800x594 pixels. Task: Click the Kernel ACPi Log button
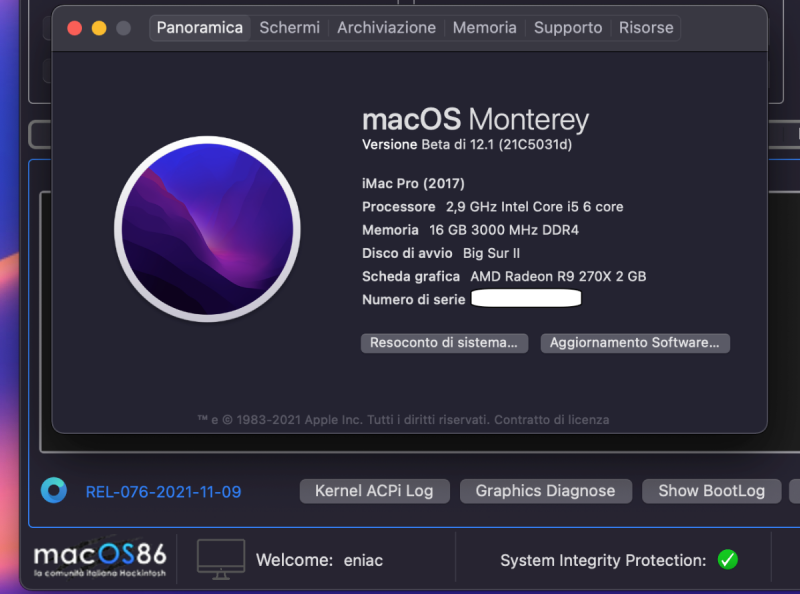[374, 491]
